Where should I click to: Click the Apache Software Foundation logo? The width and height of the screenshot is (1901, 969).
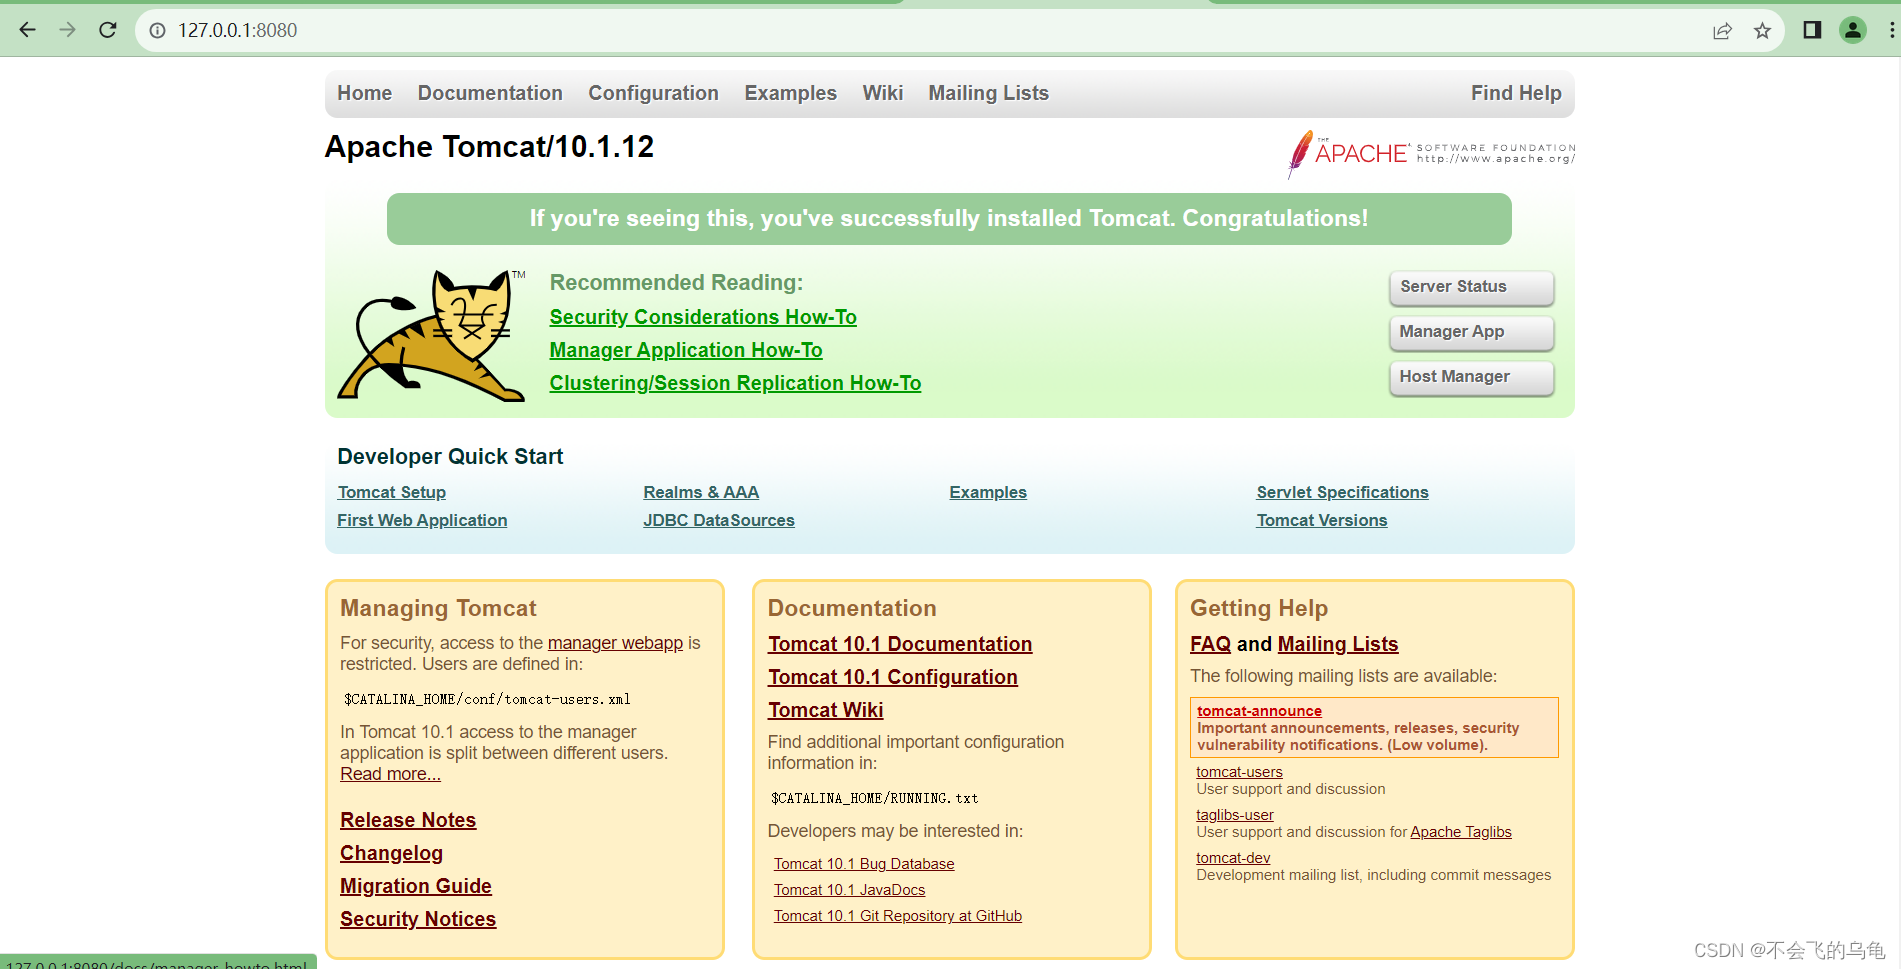1431,154
